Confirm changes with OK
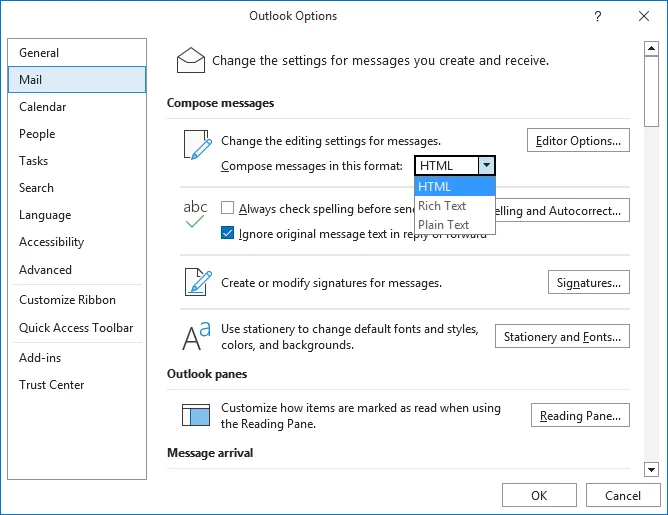Image resolution: width=668 pixels, height=515 pixels. 539,495
